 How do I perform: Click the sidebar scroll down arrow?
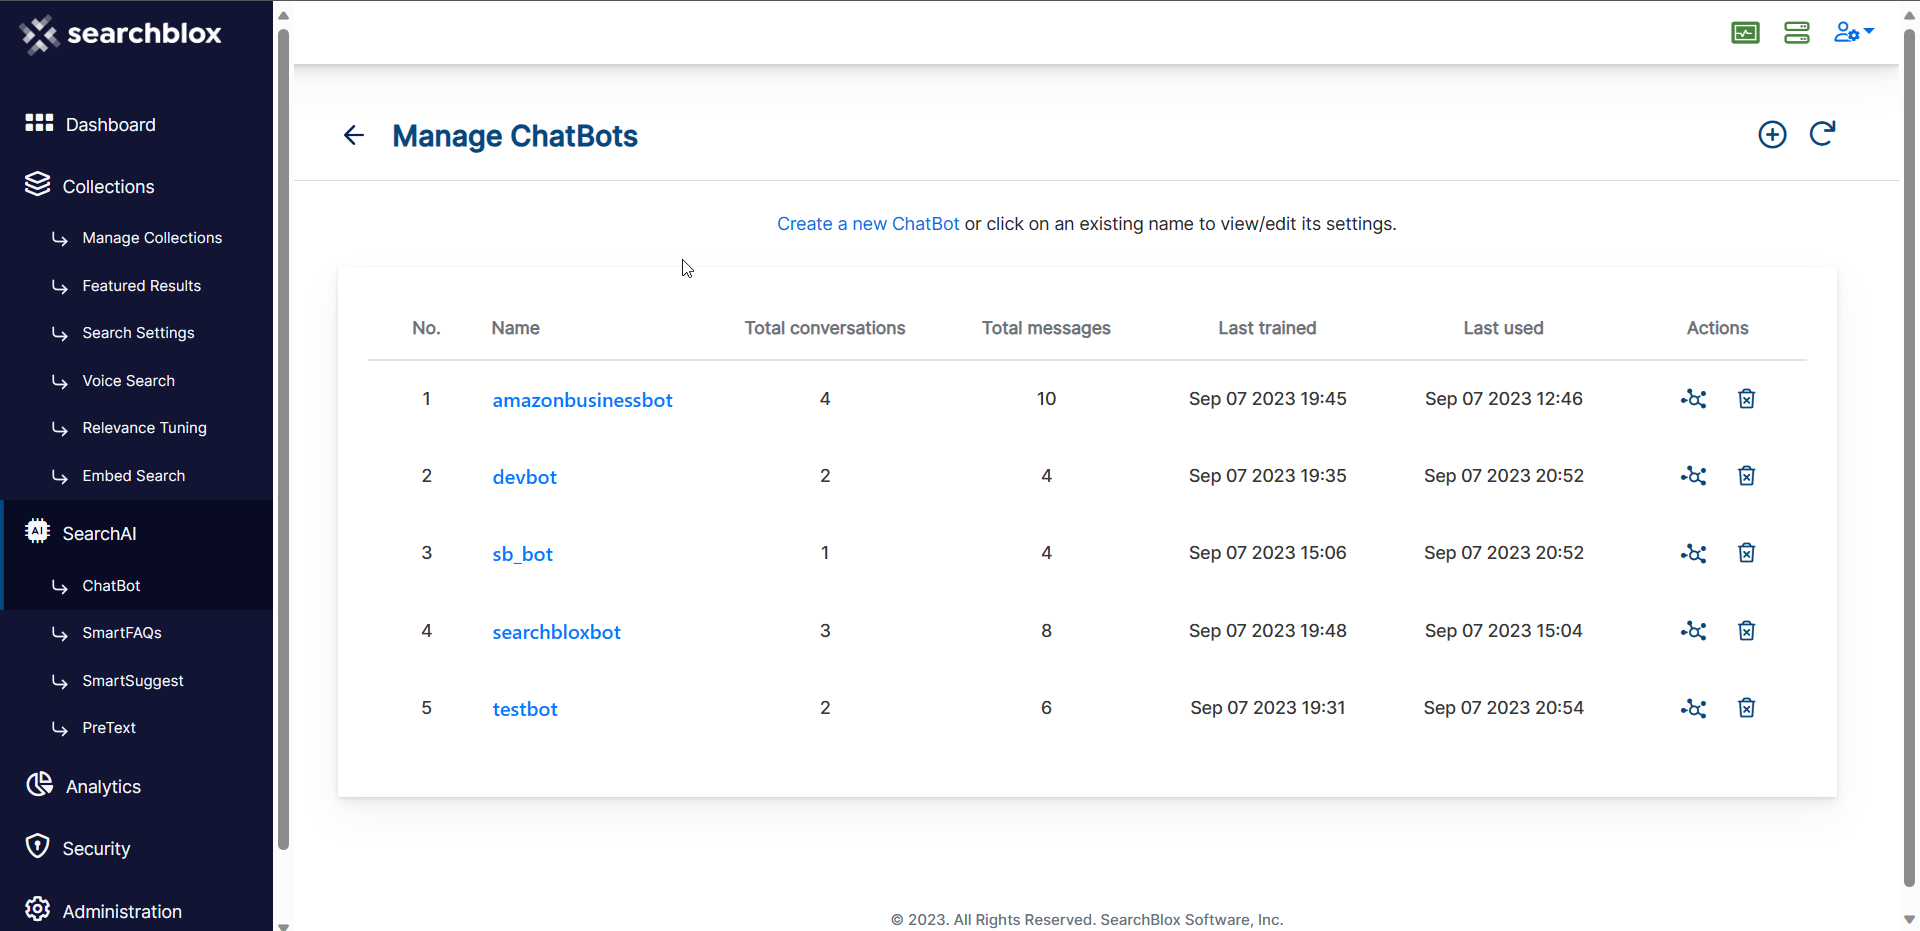(x=283, y=926)
